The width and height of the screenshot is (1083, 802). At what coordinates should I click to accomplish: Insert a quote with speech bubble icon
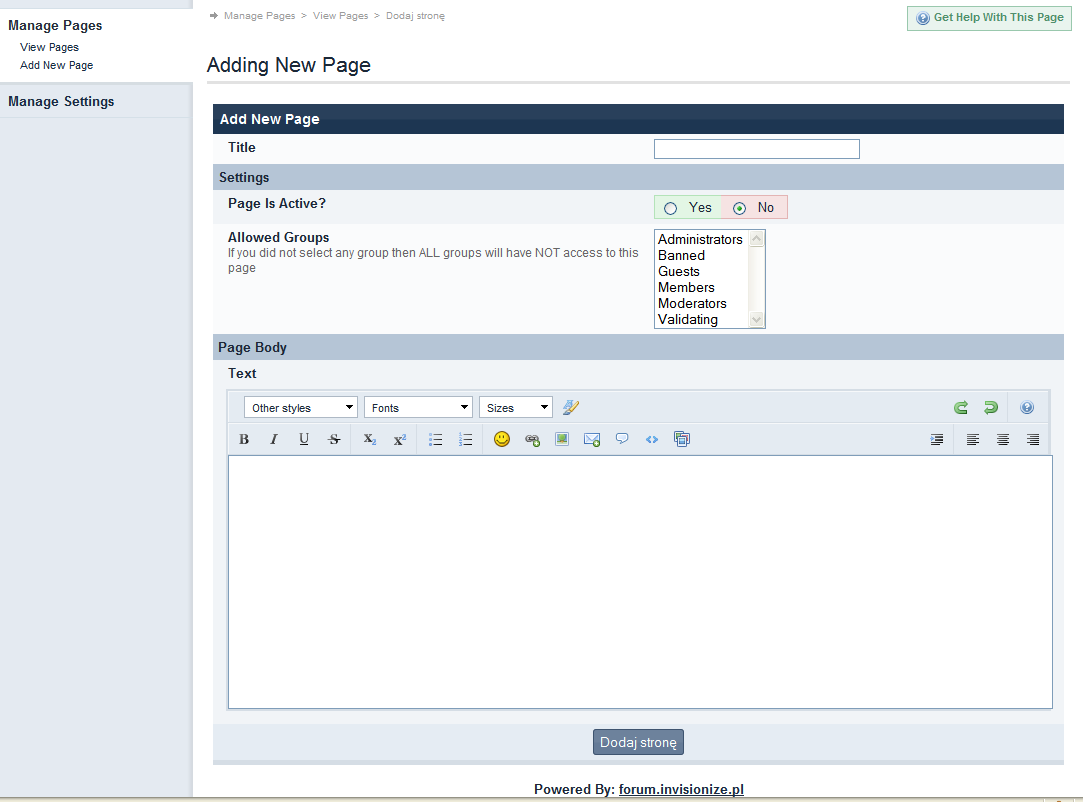622,439
